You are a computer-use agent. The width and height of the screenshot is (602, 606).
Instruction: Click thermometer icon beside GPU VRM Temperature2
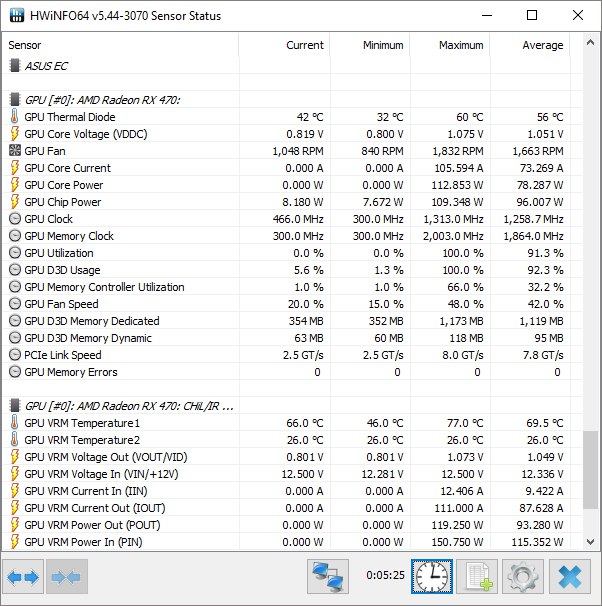coord(14,440)
